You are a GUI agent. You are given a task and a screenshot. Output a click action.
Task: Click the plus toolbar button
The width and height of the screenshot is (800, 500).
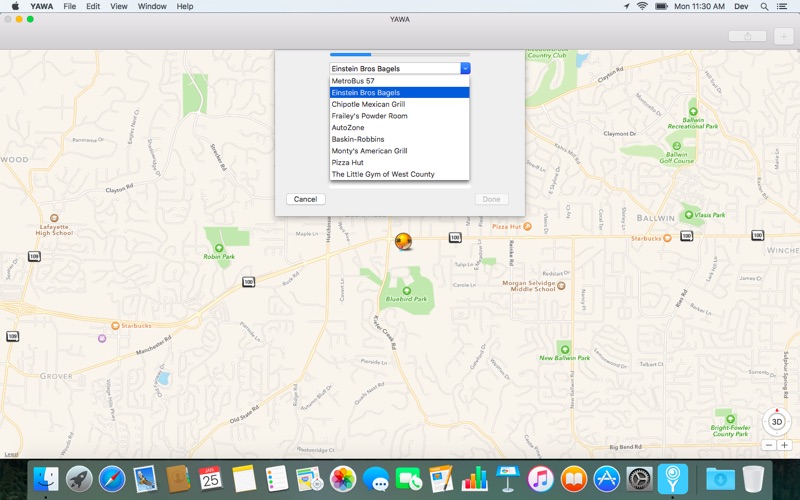784,36
